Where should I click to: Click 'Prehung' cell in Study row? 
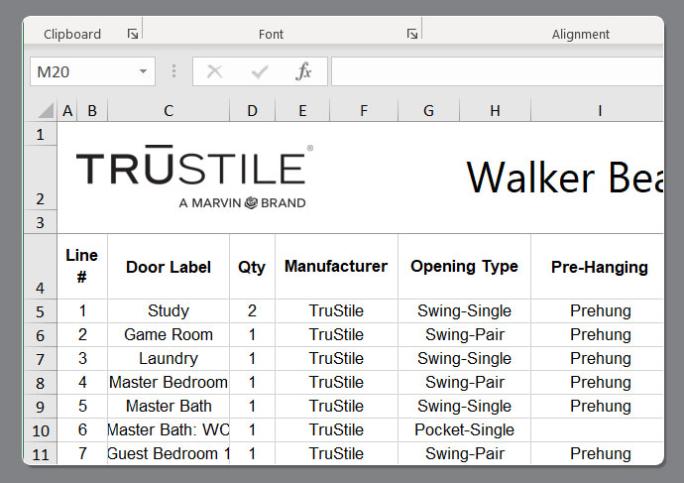click(597, 311)
